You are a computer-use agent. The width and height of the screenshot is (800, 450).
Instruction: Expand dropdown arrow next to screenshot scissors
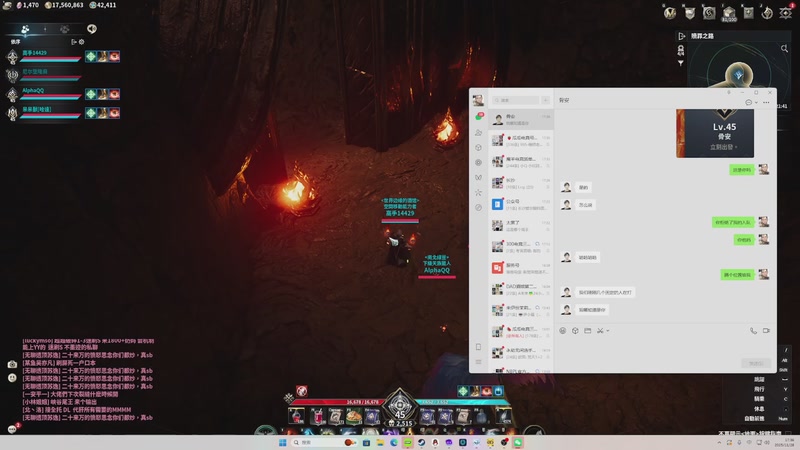click(x=608, y=331)
